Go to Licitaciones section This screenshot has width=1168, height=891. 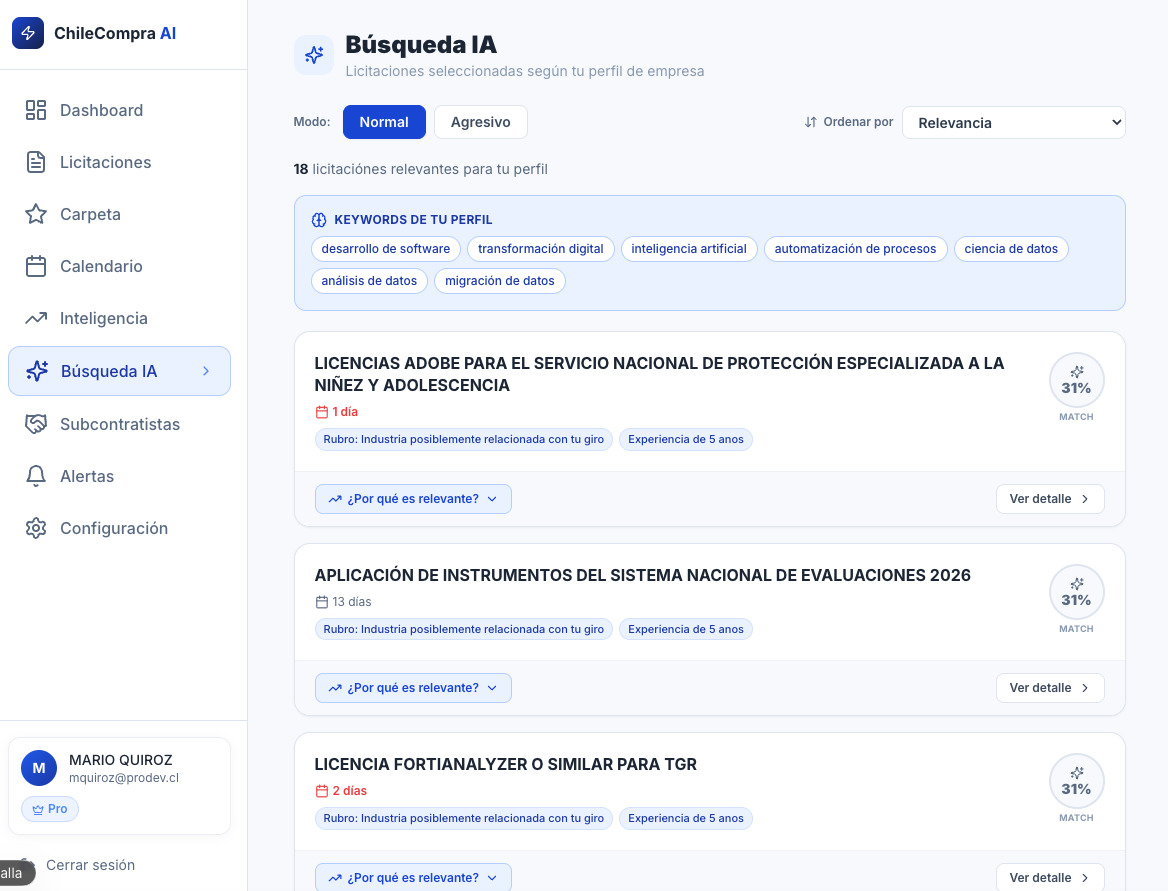(x=119, y=162)
